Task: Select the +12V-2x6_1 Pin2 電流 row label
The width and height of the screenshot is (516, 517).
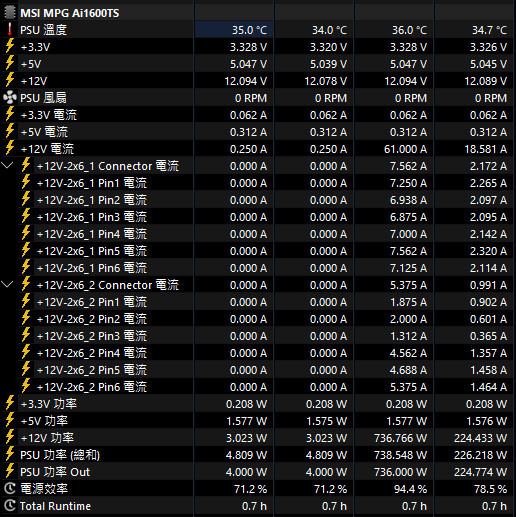Action: coord(92,200)
